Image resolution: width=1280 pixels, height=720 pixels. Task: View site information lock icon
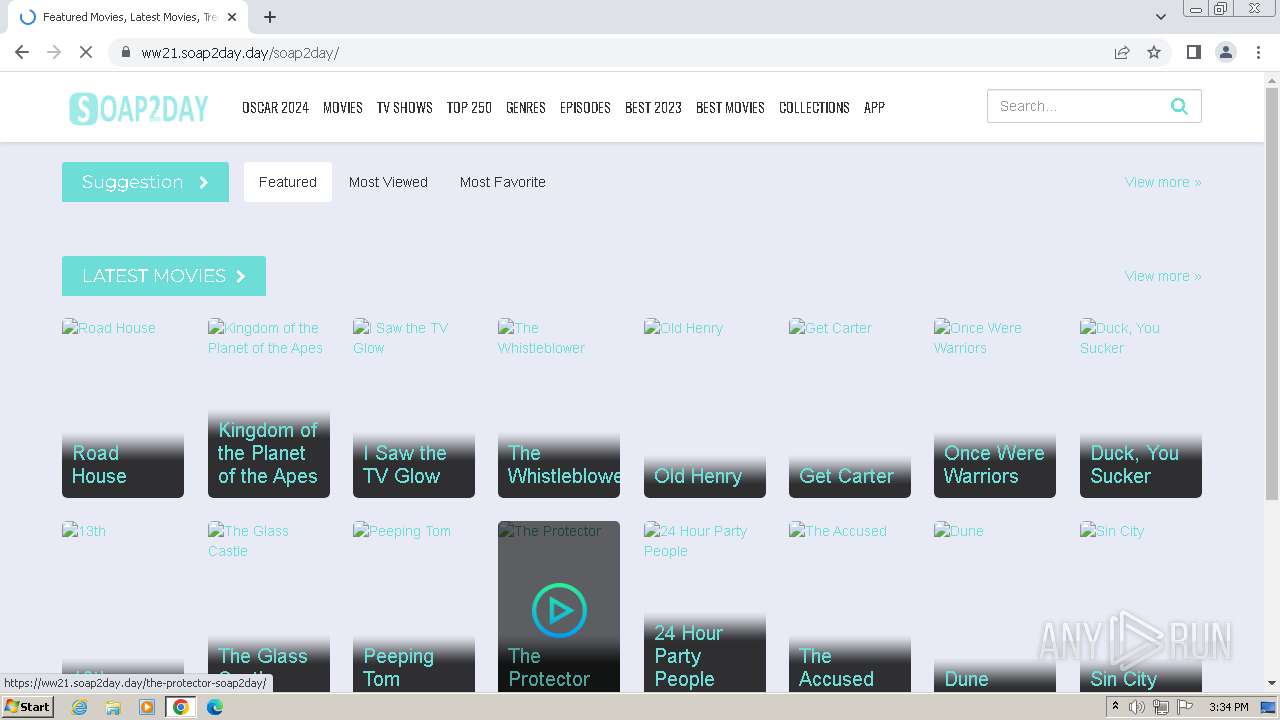pos(125,52)
